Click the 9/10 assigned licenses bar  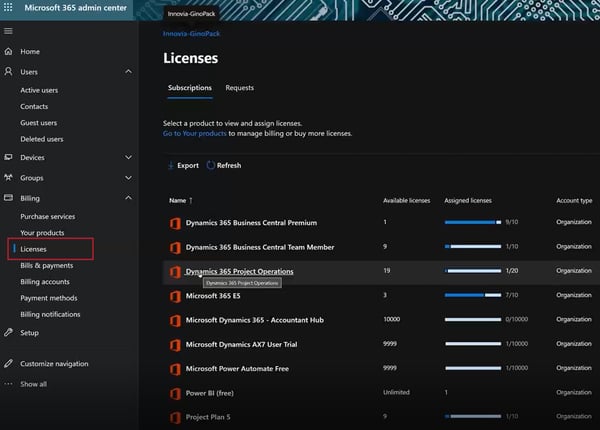coord(473,222)
